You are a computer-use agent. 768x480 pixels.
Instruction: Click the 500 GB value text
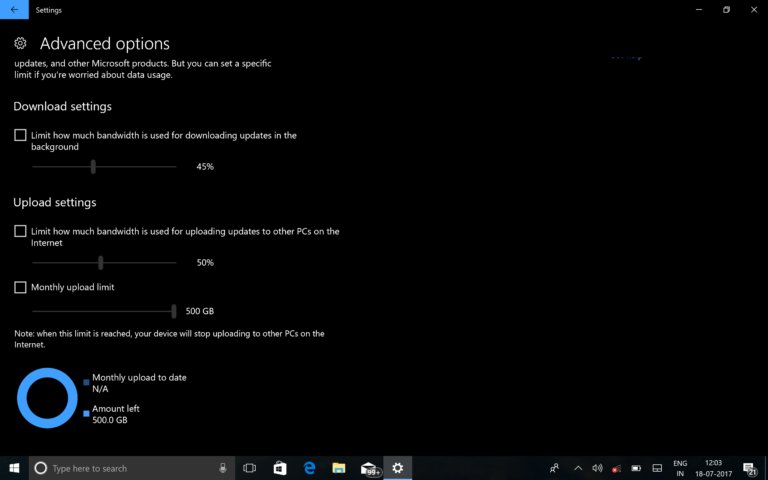[199, 311]
